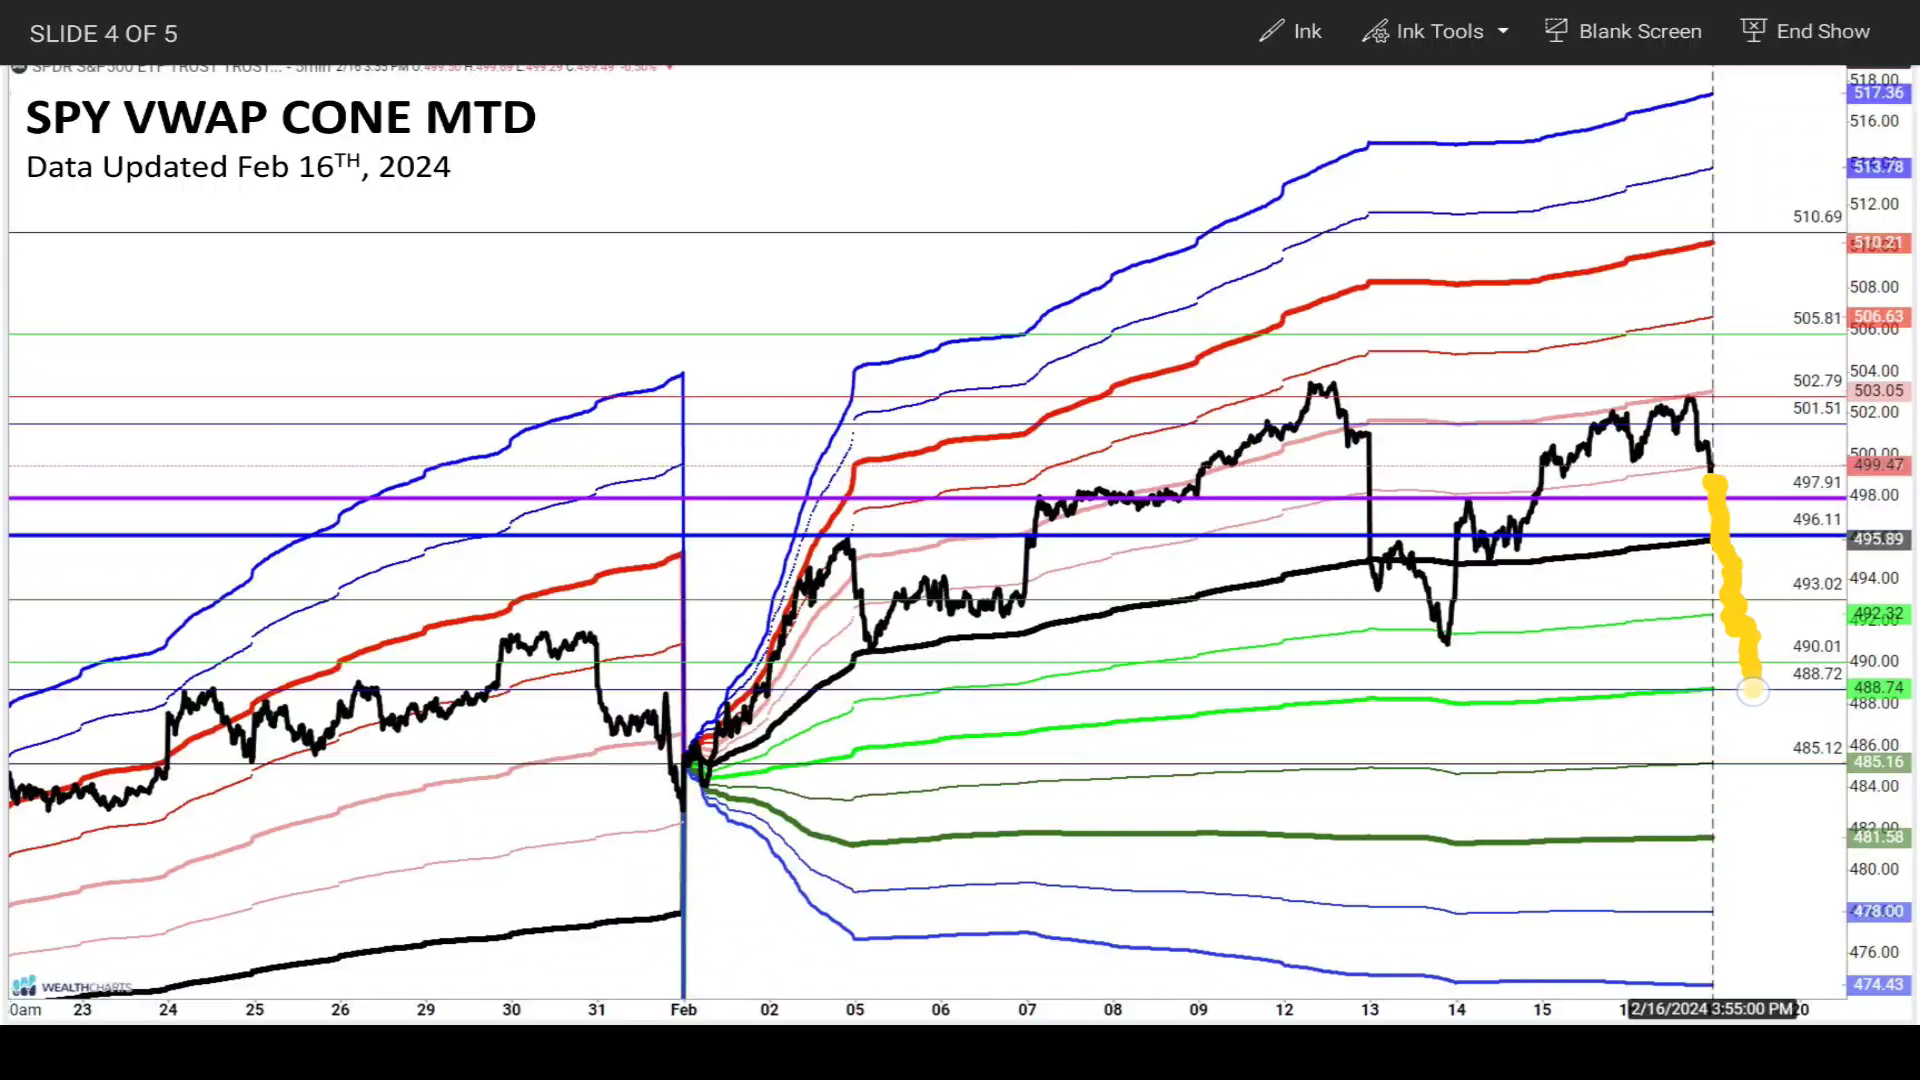Click the 31 date on time axis

597,1010
